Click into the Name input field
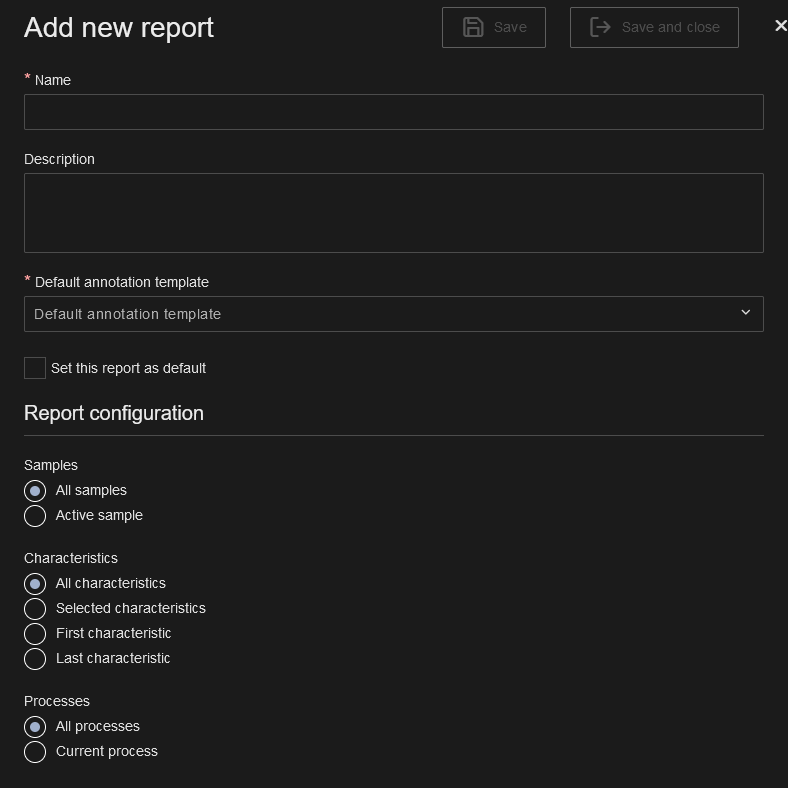Viewport: 788px width, 788px height. (393, 112)
